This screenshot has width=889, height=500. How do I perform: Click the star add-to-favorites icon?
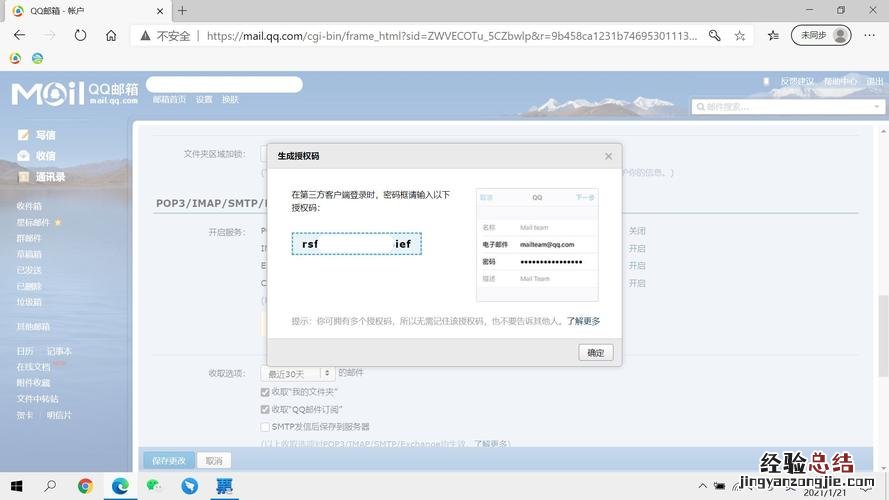click(740, 36)
